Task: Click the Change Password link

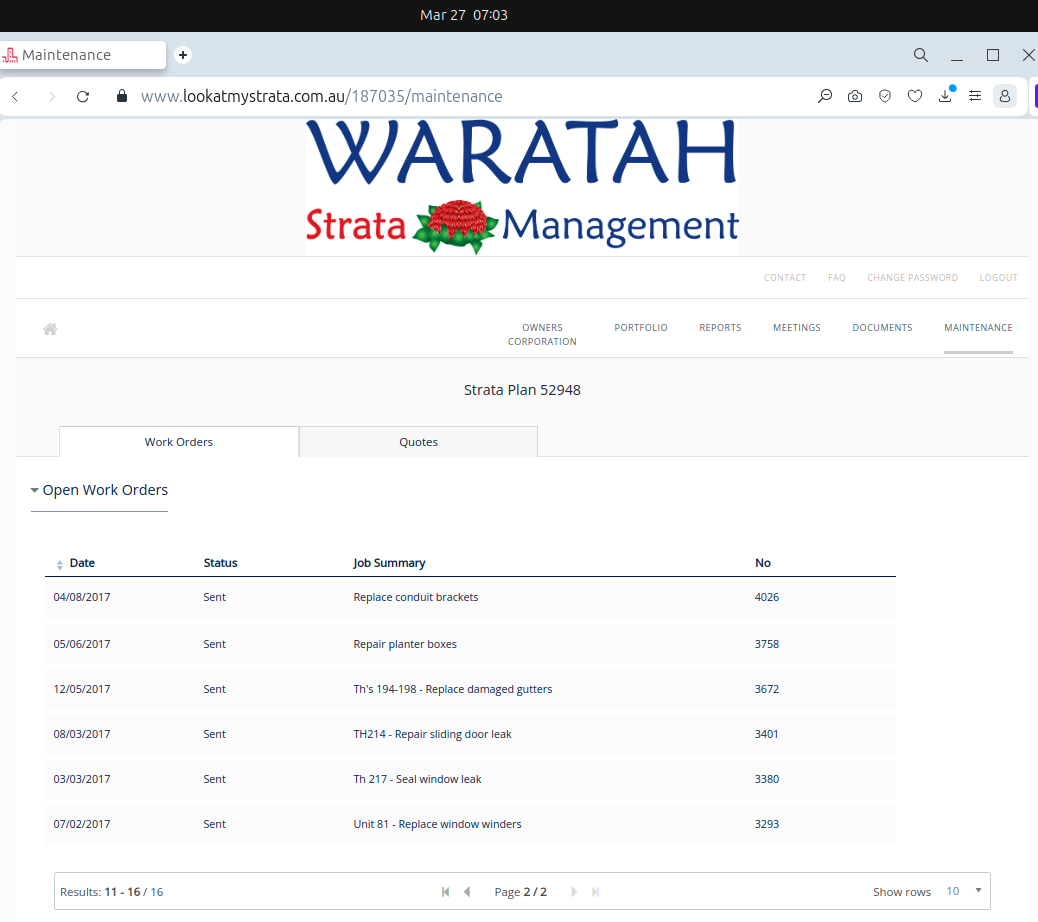Action: coord(913,277)
